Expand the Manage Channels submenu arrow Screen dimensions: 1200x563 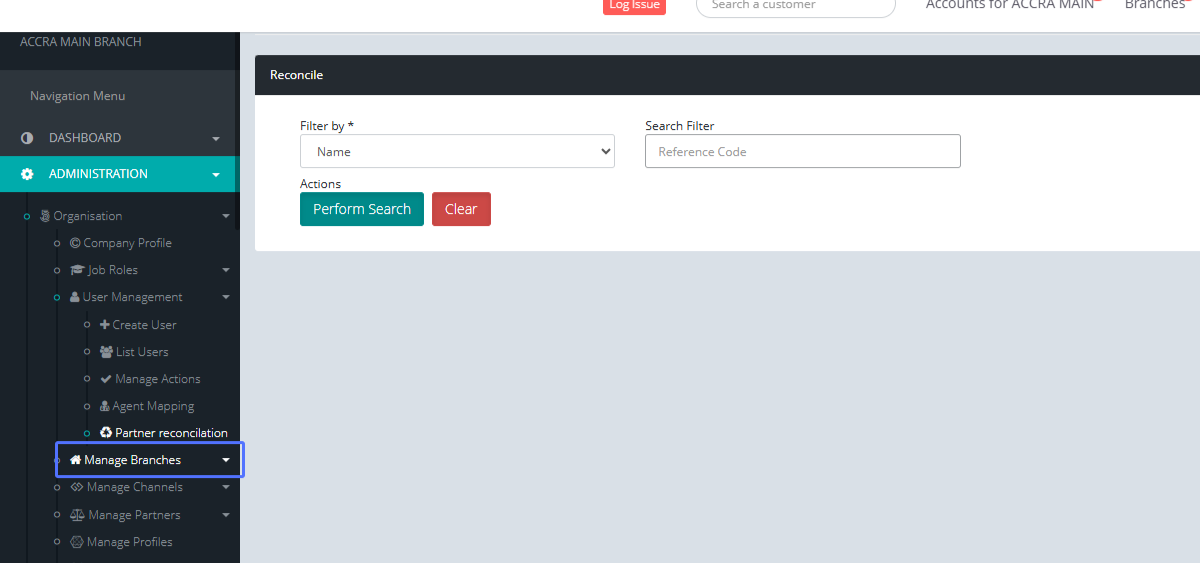[226, 488]
